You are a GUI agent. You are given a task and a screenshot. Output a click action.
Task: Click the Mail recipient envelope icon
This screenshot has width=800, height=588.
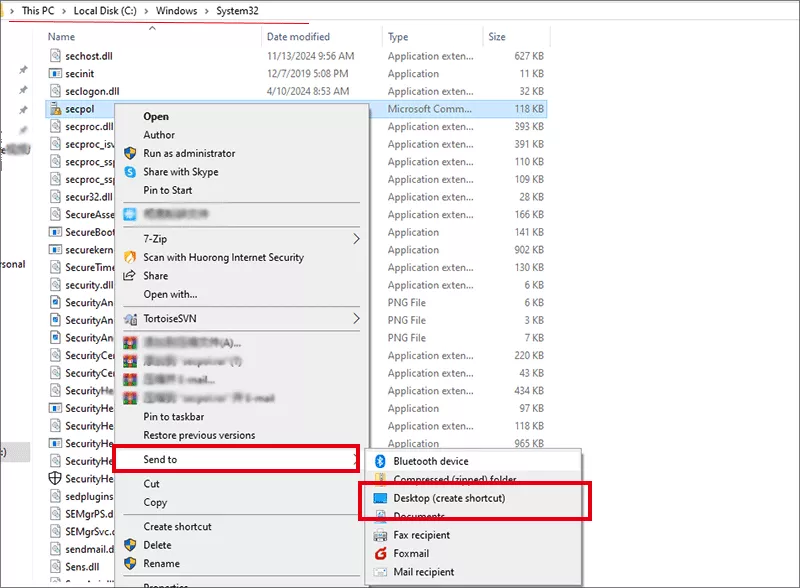[x=380, y=572]
